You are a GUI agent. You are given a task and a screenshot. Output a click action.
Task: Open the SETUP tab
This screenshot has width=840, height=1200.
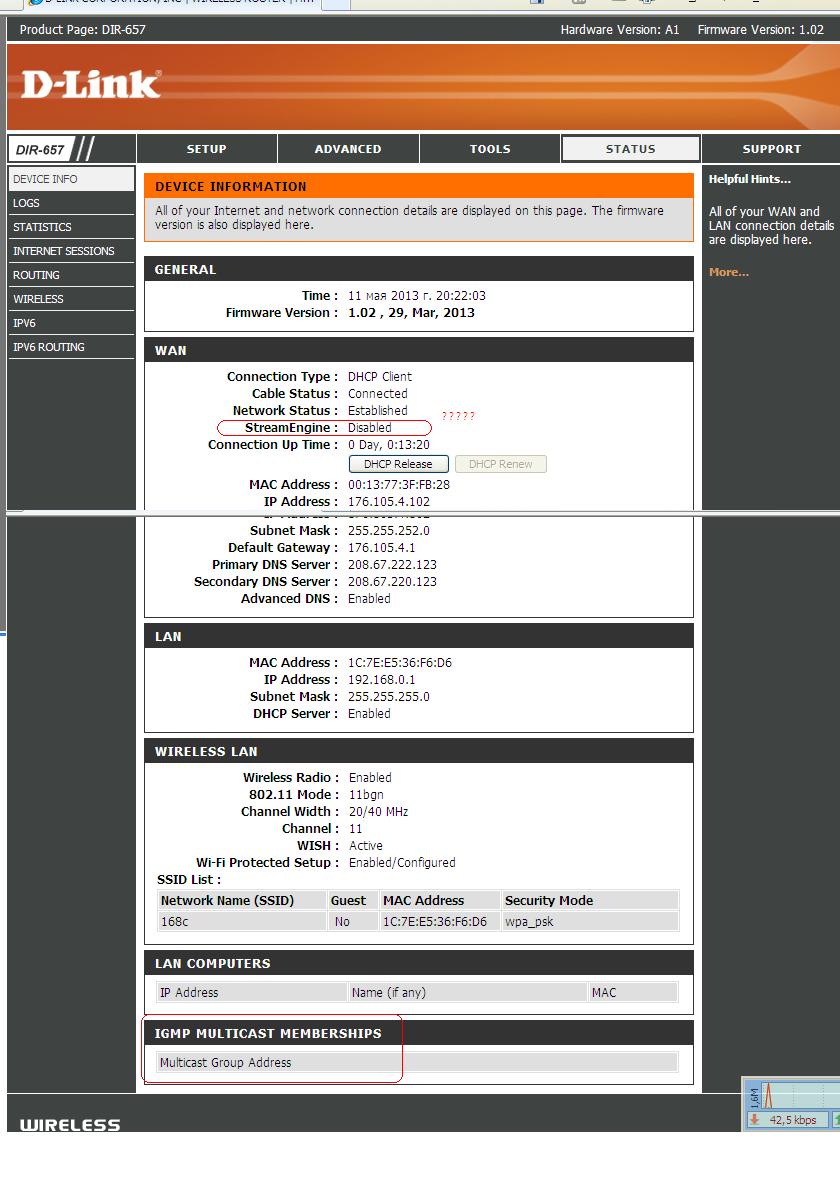coord(207,149)
